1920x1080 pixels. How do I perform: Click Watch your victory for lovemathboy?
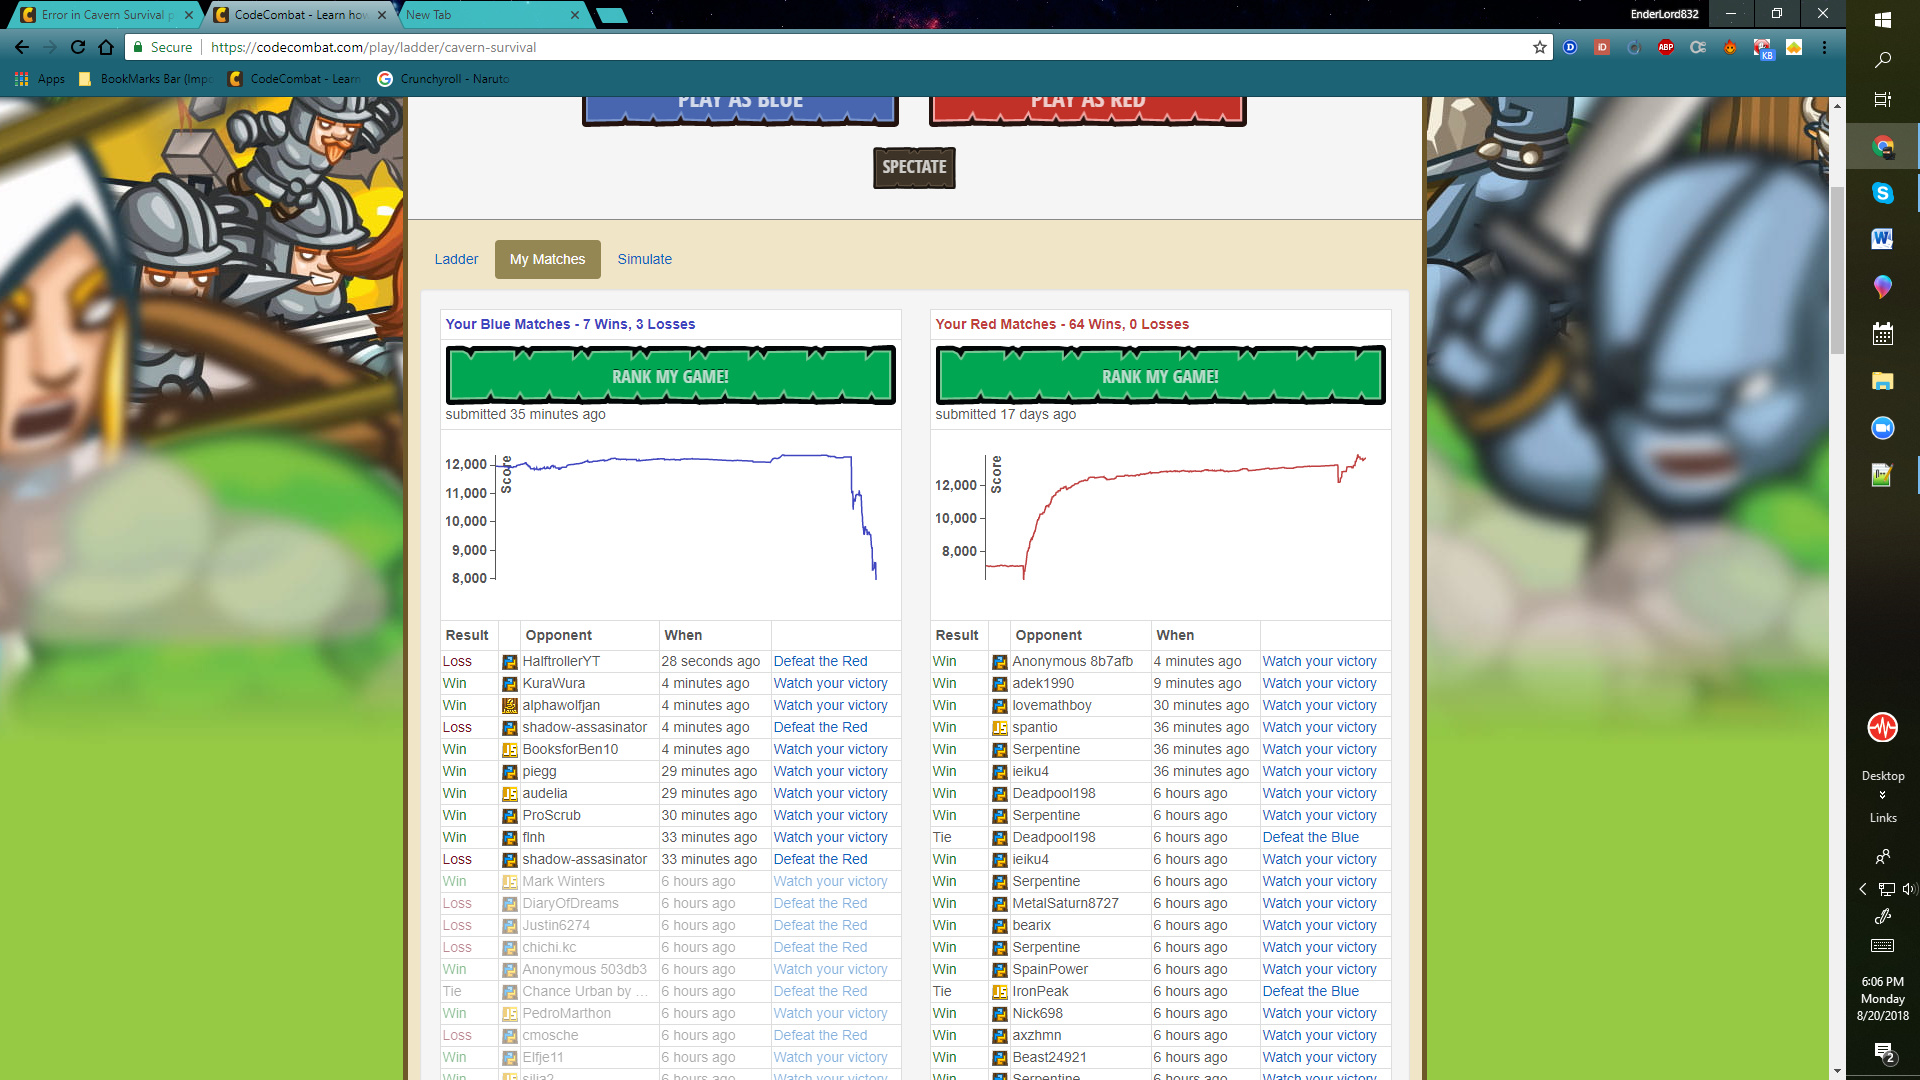pyautogui.click(x=1319, y=705)
